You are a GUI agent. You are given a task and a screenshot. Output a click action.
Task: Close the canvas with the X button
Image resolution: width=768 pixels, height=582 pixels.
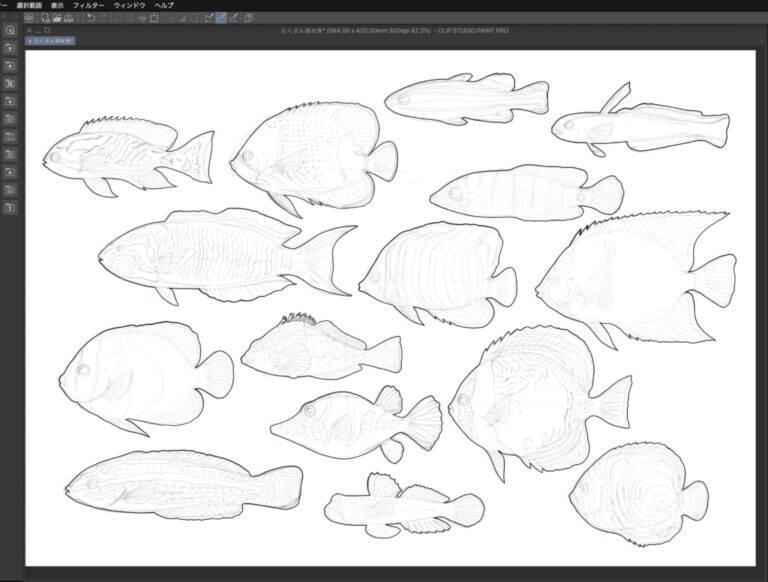coord(30,30)
